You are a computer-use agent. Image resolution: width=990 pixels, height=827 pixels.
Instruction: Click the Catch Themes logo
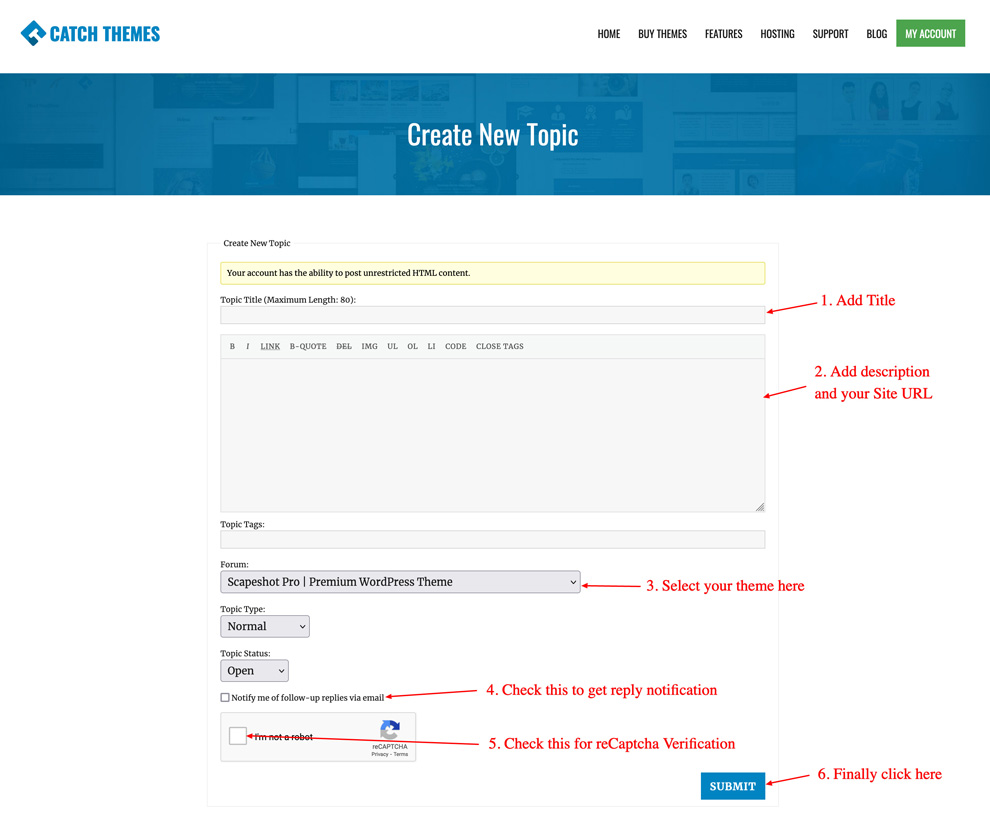coord(90,34)
